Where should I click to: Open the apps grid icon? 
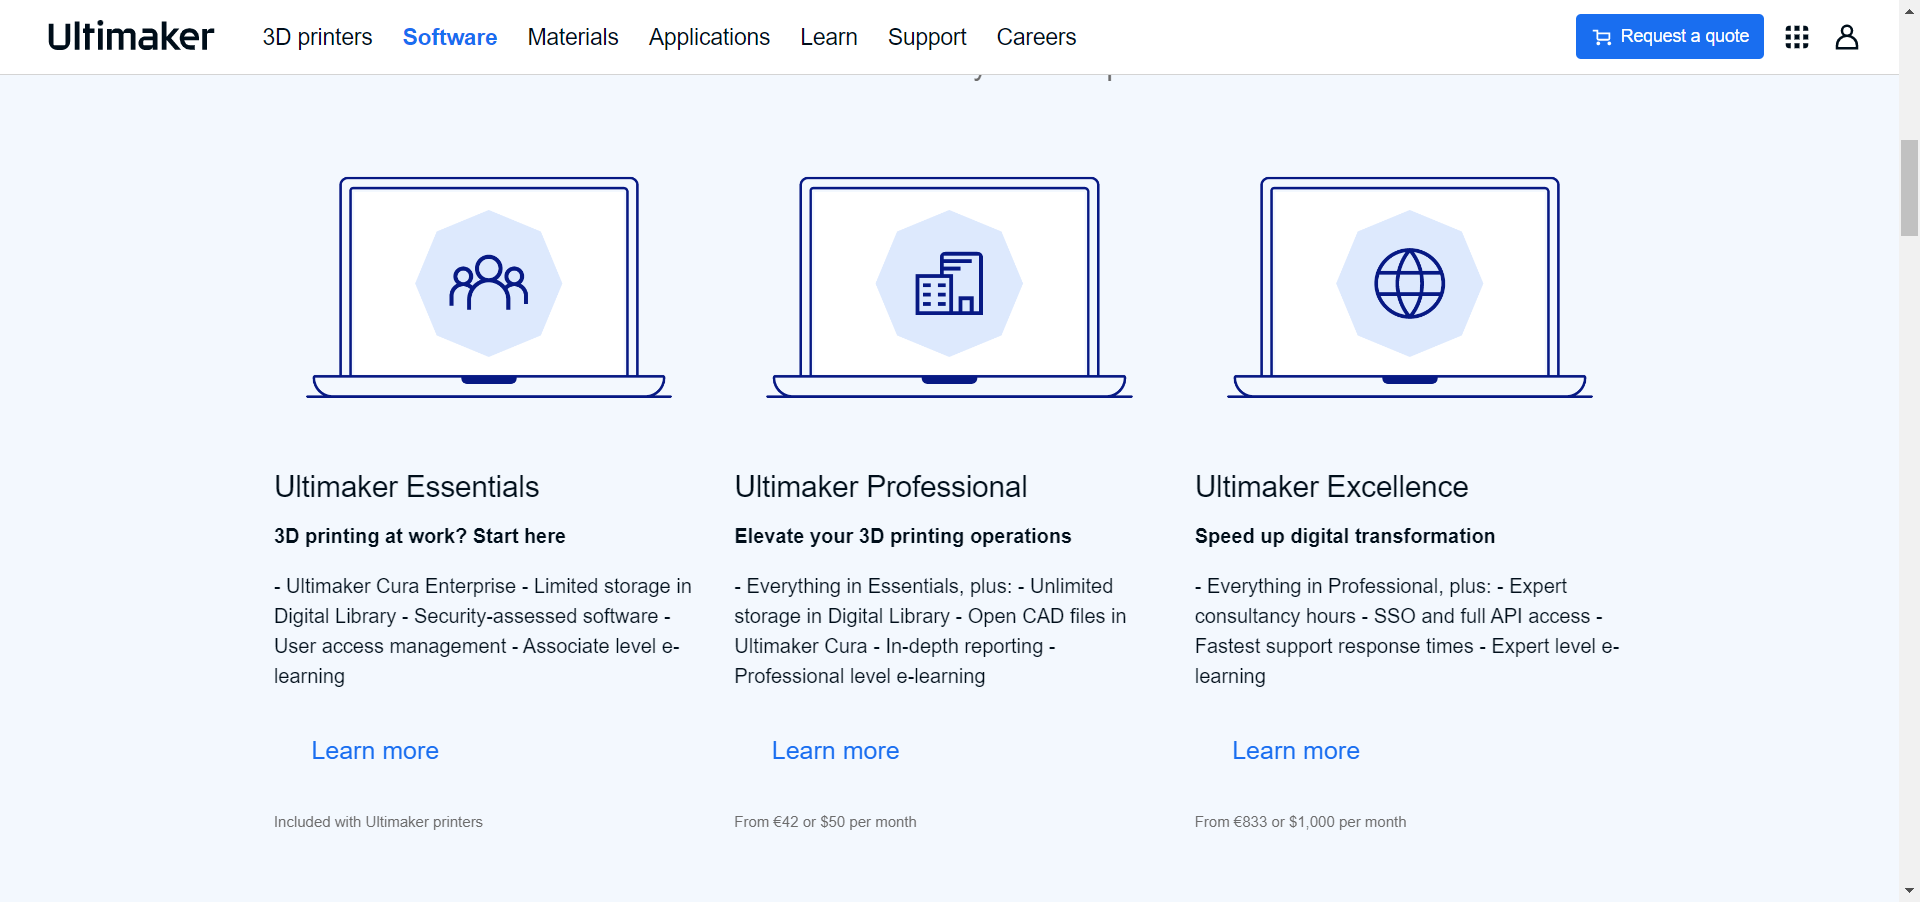1797,37
